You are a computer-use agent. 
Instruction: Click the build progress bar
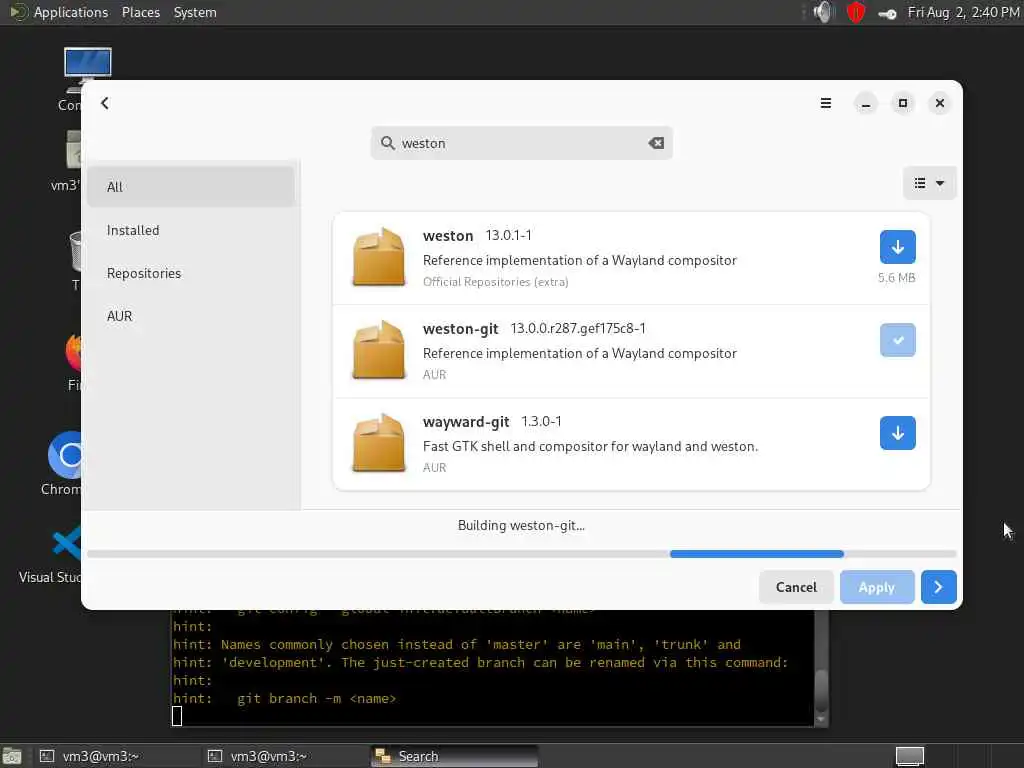click(x=522, y=554)
